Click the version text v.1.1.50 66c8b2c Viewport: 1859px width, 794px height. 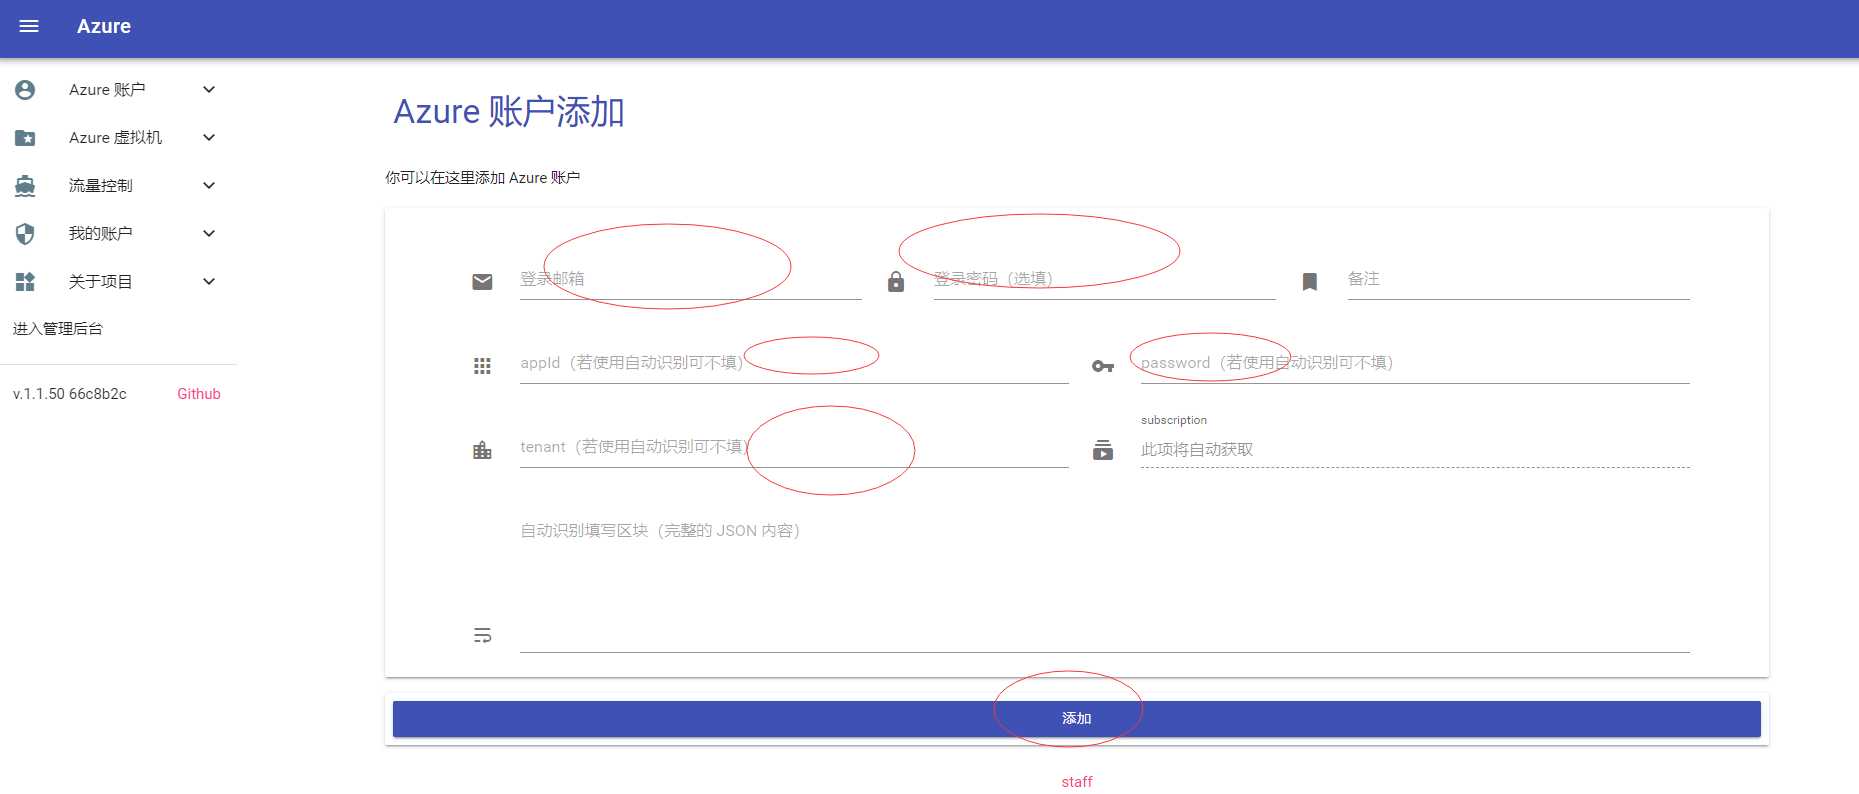70,394
